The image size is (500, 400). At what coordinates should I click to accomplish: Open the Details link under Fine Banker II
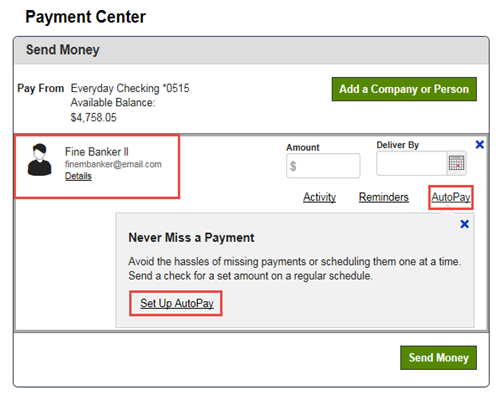click(78, 176)
